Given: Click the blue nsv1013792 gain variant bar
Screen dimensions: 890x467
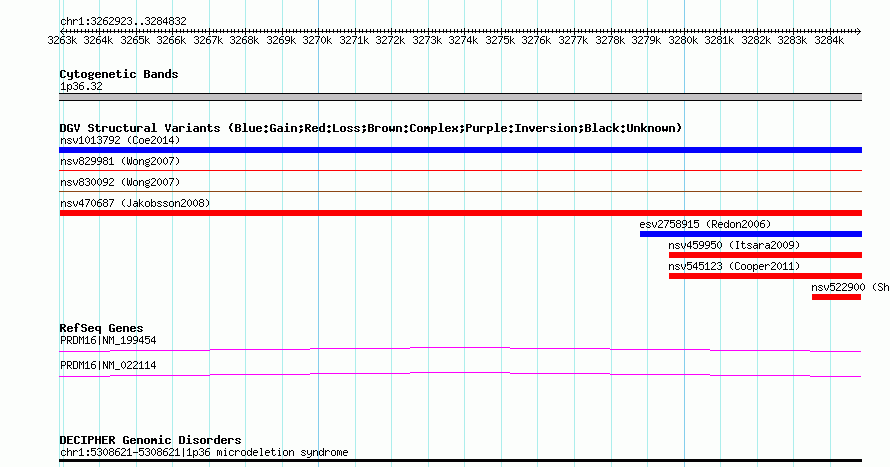Looking at the screenshot, I should tap(460, 150).
